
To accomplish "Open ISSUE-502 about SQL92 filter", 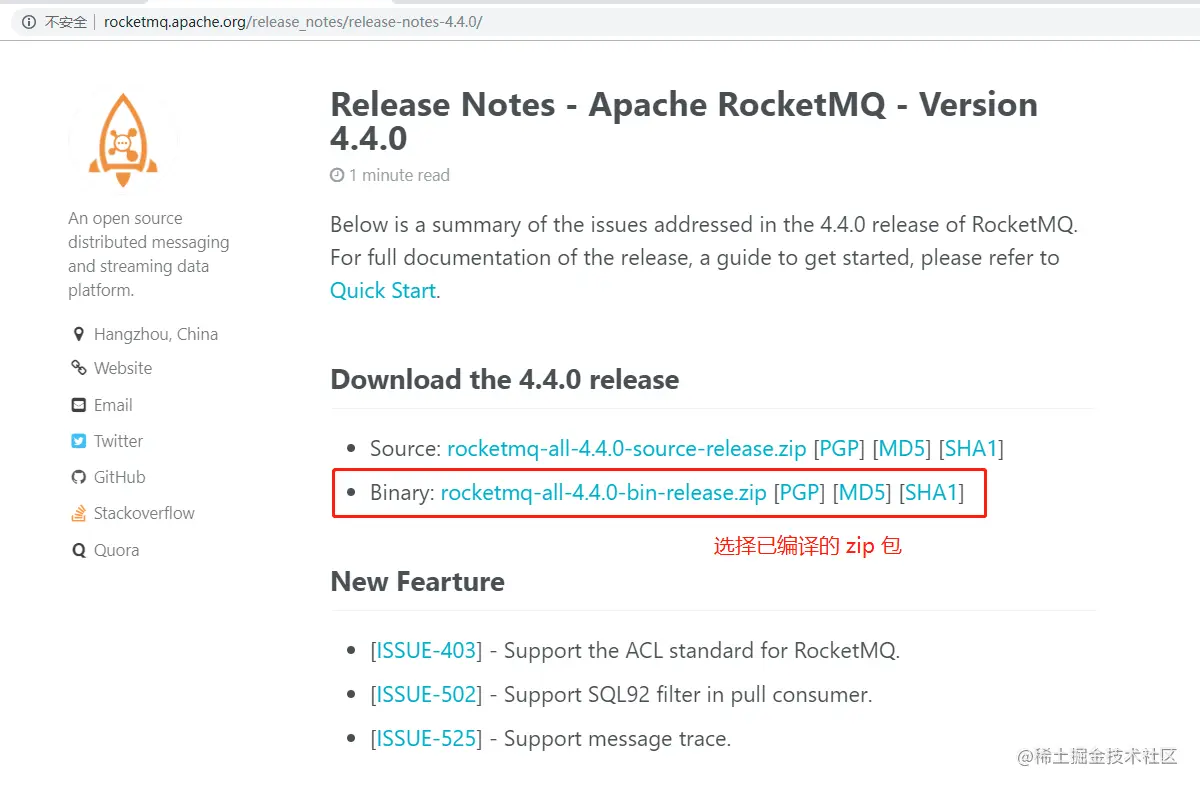I will (x=426, y=694).
